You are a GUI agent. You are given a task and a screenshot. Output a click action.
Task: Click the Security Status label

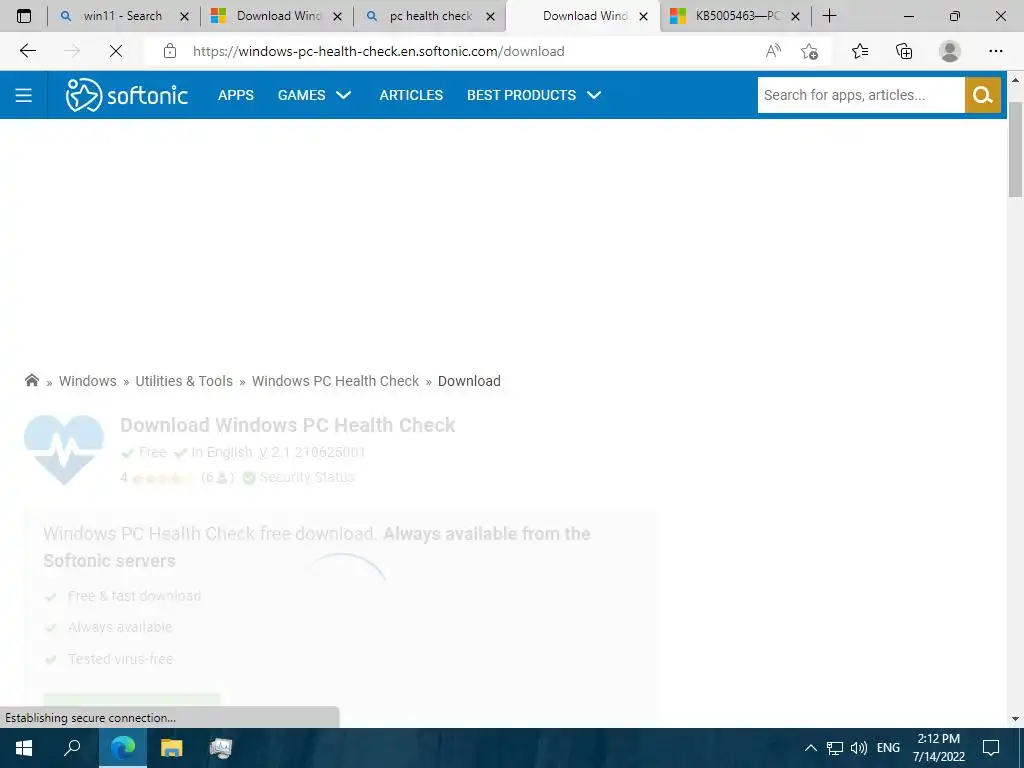point(307,477)
